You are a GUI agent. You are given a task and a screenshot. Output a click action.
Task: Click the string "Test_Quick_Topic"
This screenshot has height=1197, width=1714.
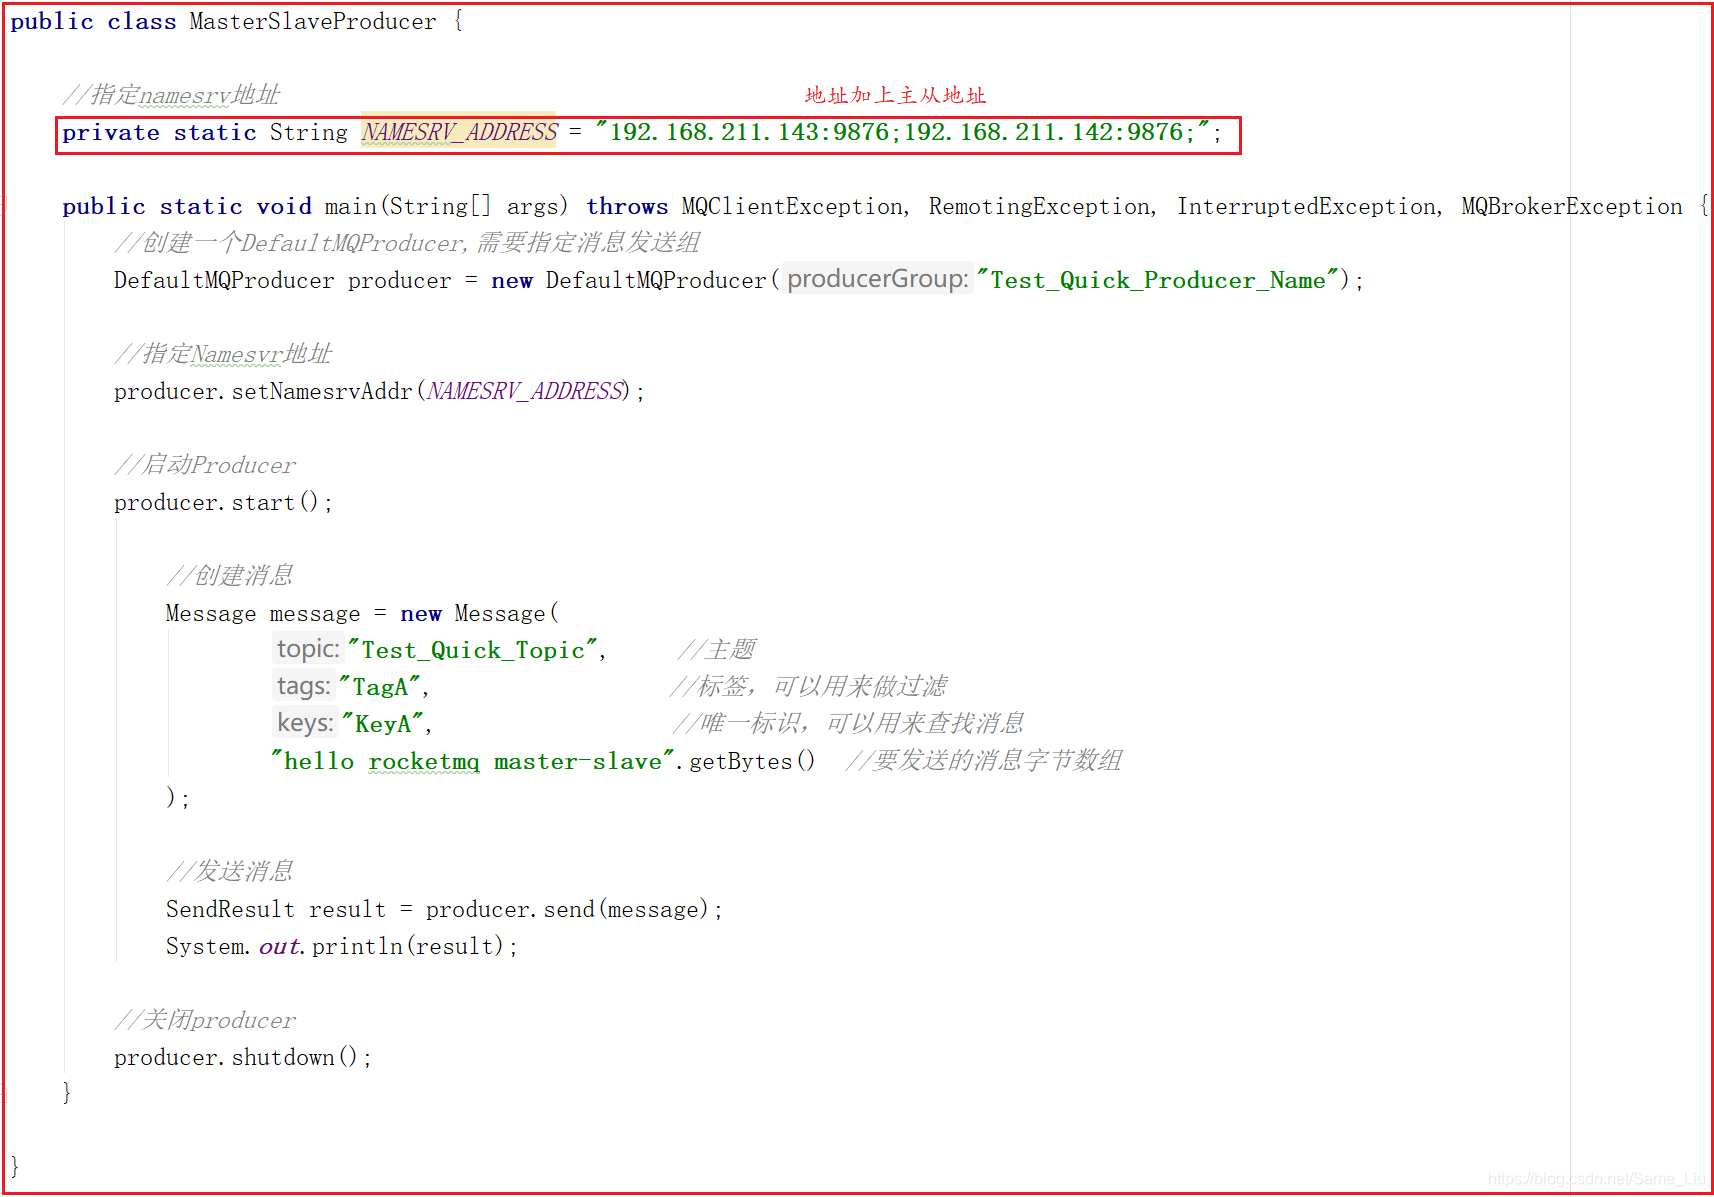click(473, 650)
